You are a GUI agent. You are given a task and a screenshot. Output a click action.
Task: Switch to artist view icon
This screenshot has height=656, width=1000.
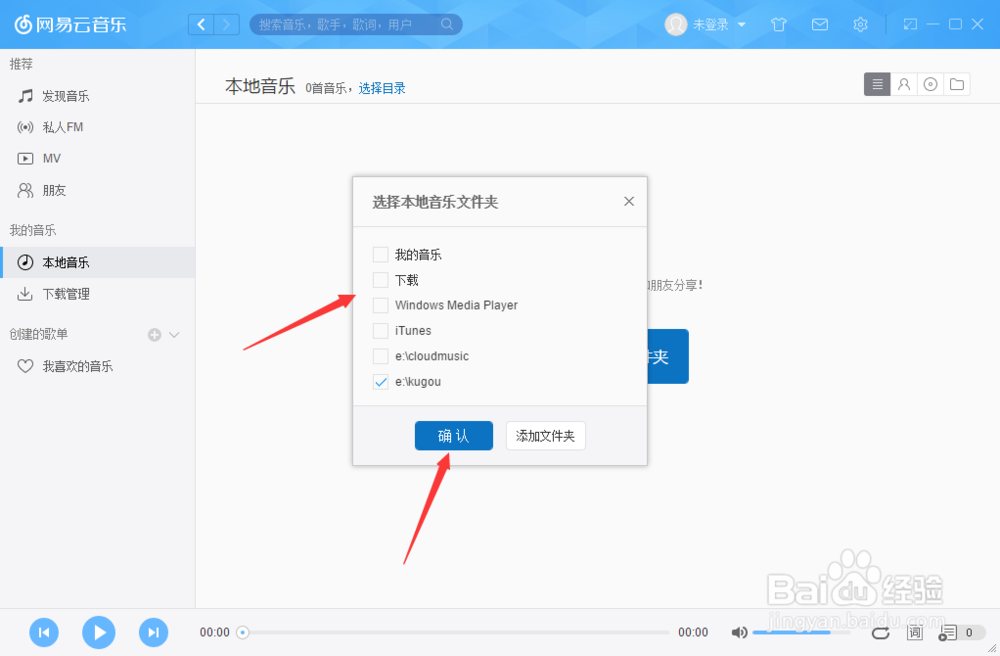(x=904, y=84)
